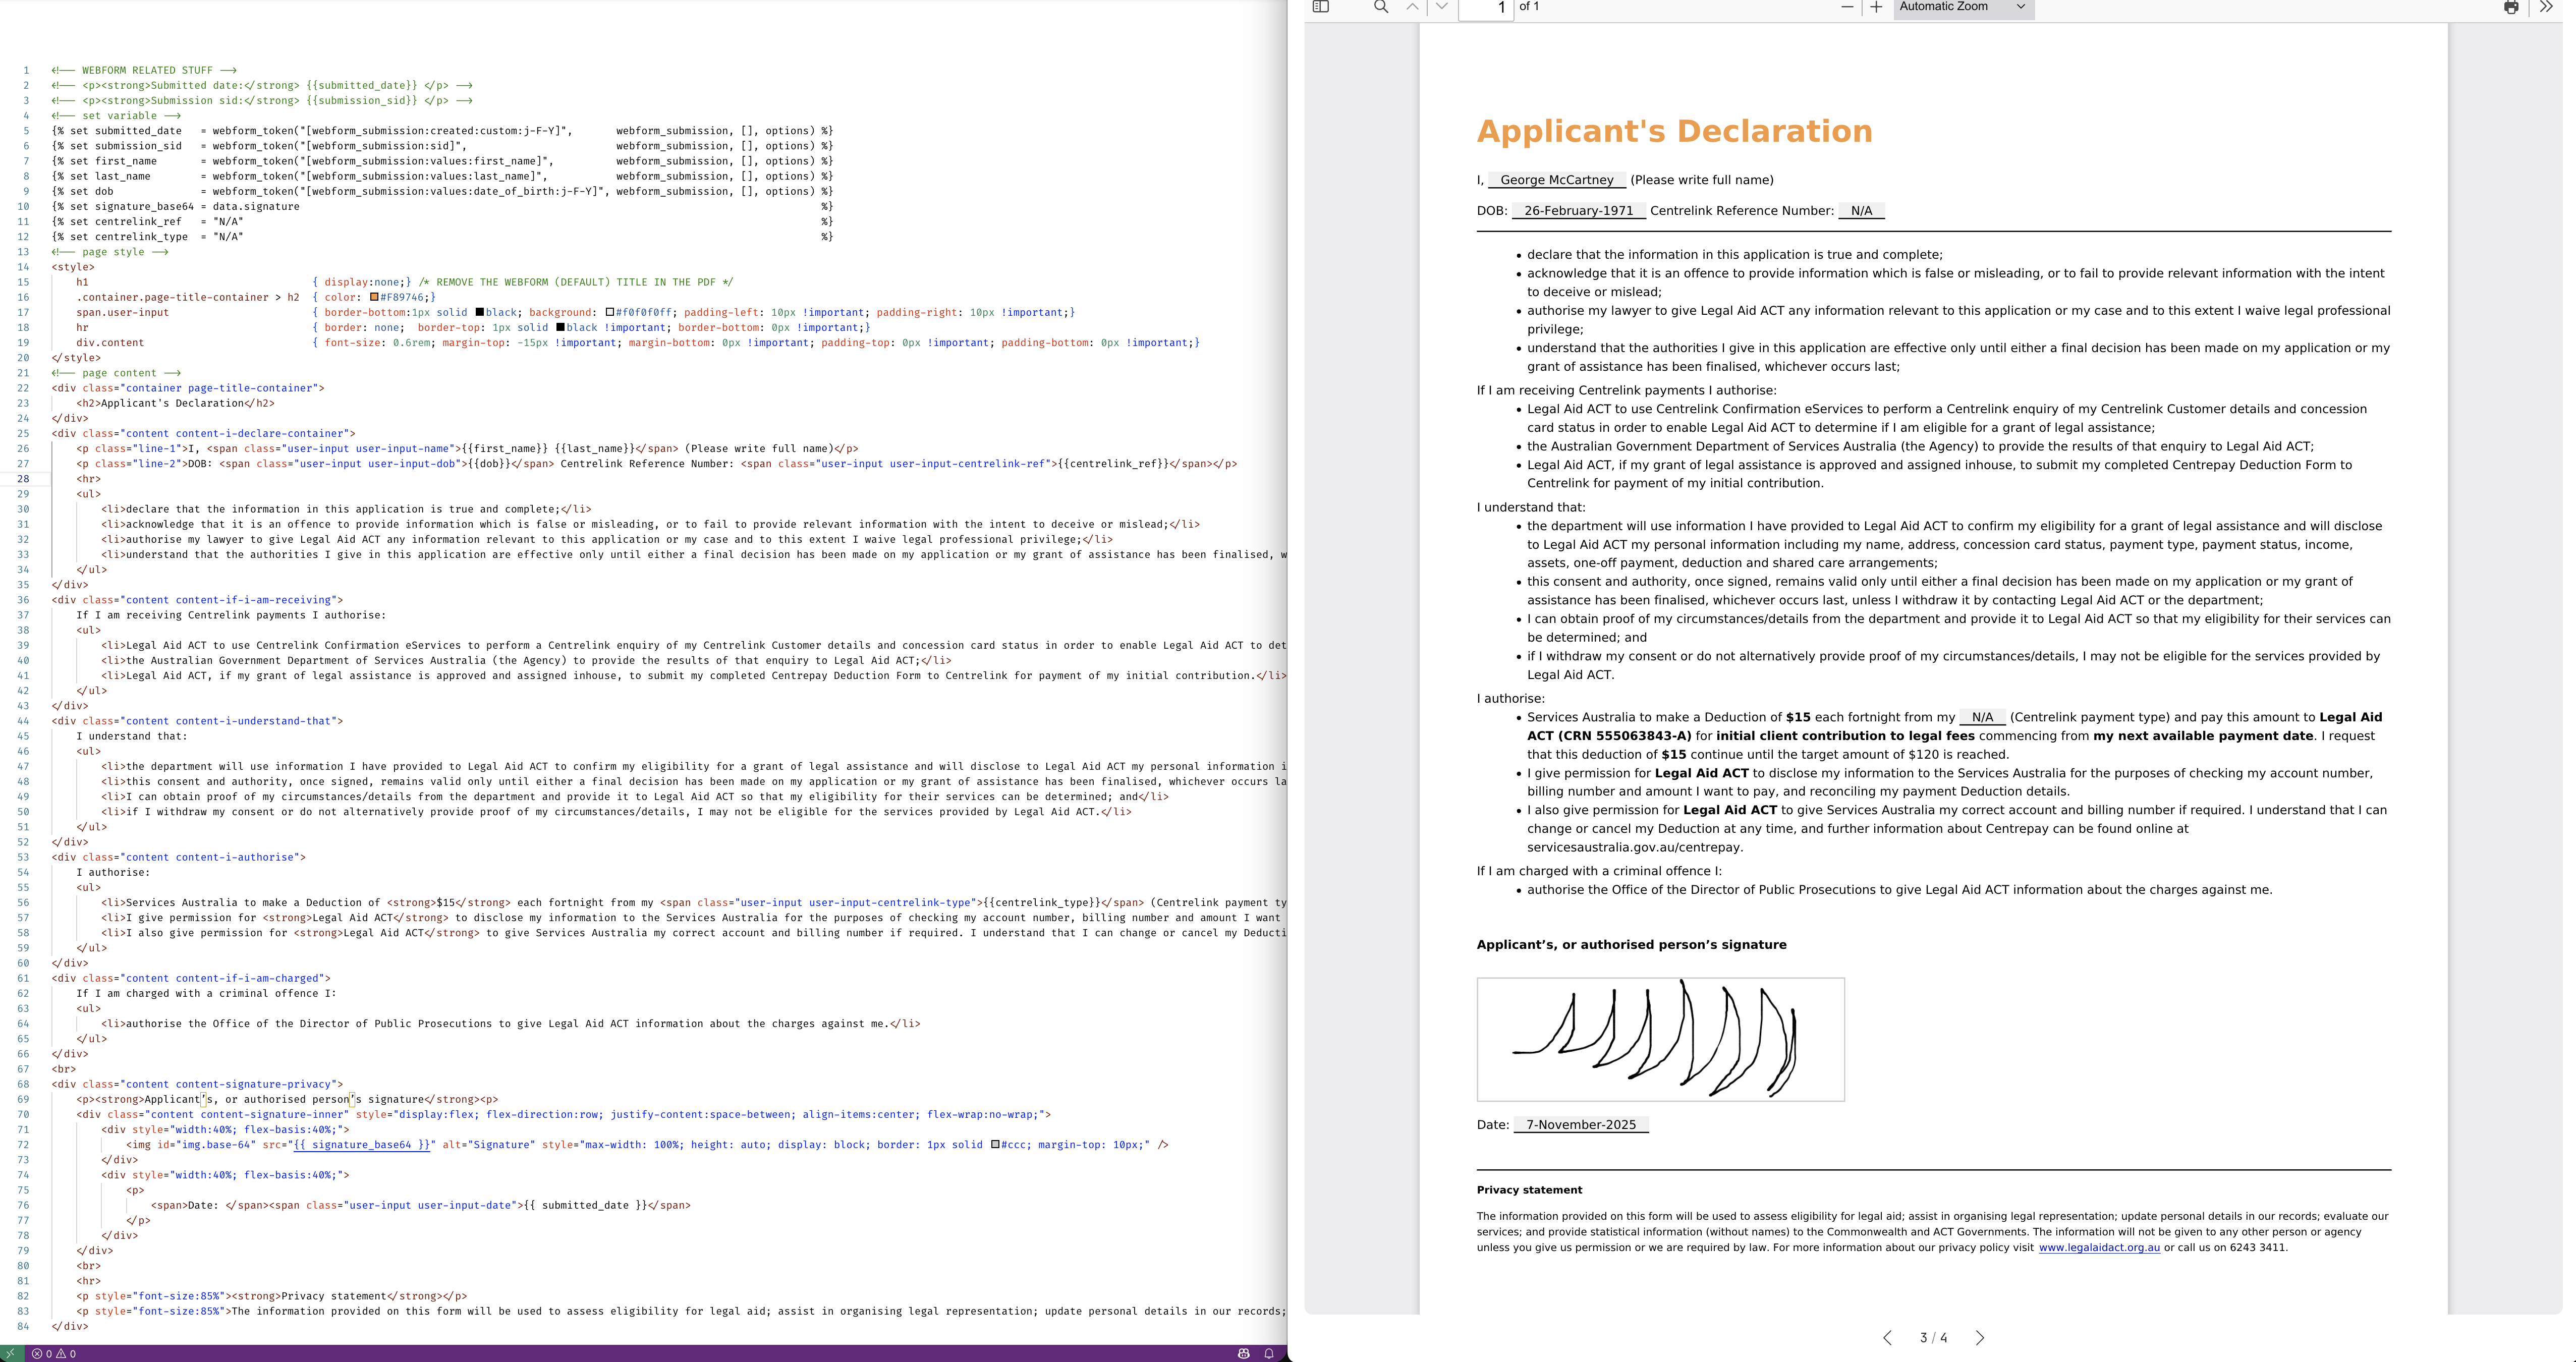Print the PDF document
This screenshot has width=2576, height=1362.
[2511, 7]
